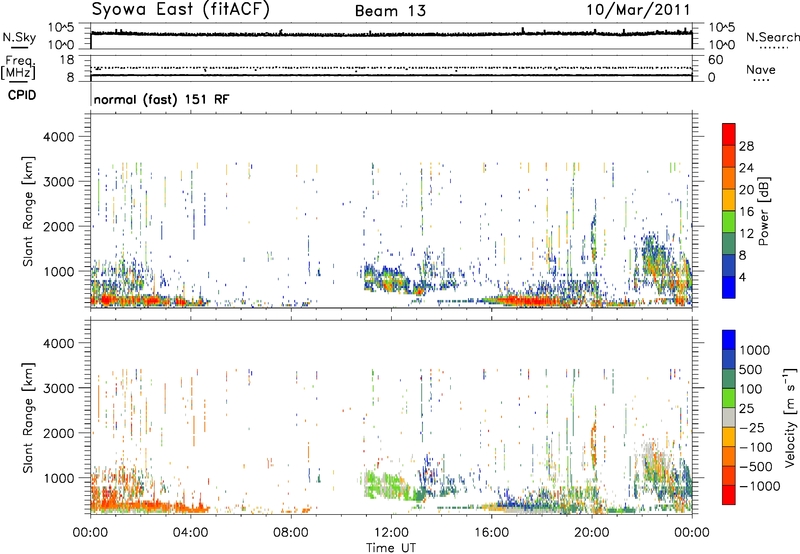
Task: Click the '16:00' time axis tick label
Action: point(492,533)
